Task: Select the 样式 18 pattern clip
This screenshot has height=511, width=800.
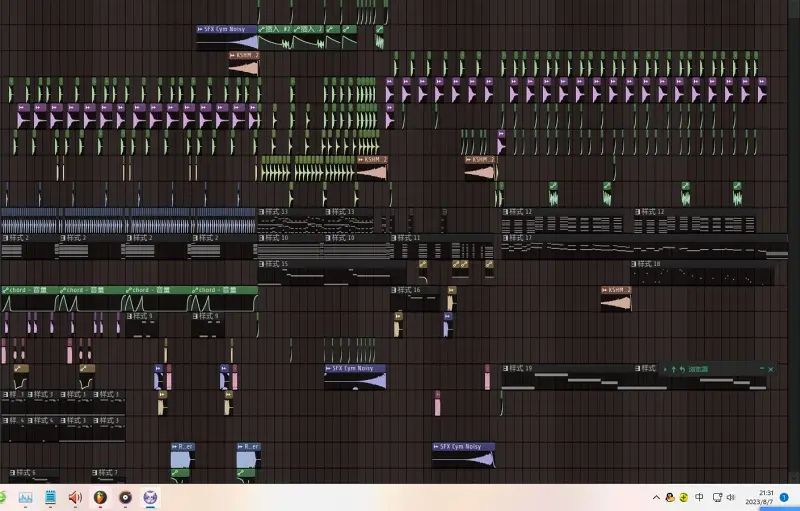Action: [702, 273]
